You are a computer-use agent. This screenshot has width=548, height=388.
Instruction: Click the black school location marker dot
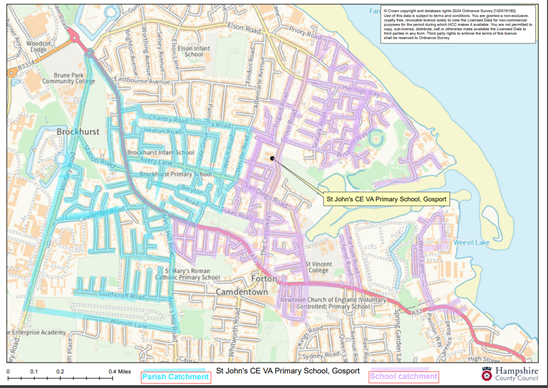tap(272, 158)
